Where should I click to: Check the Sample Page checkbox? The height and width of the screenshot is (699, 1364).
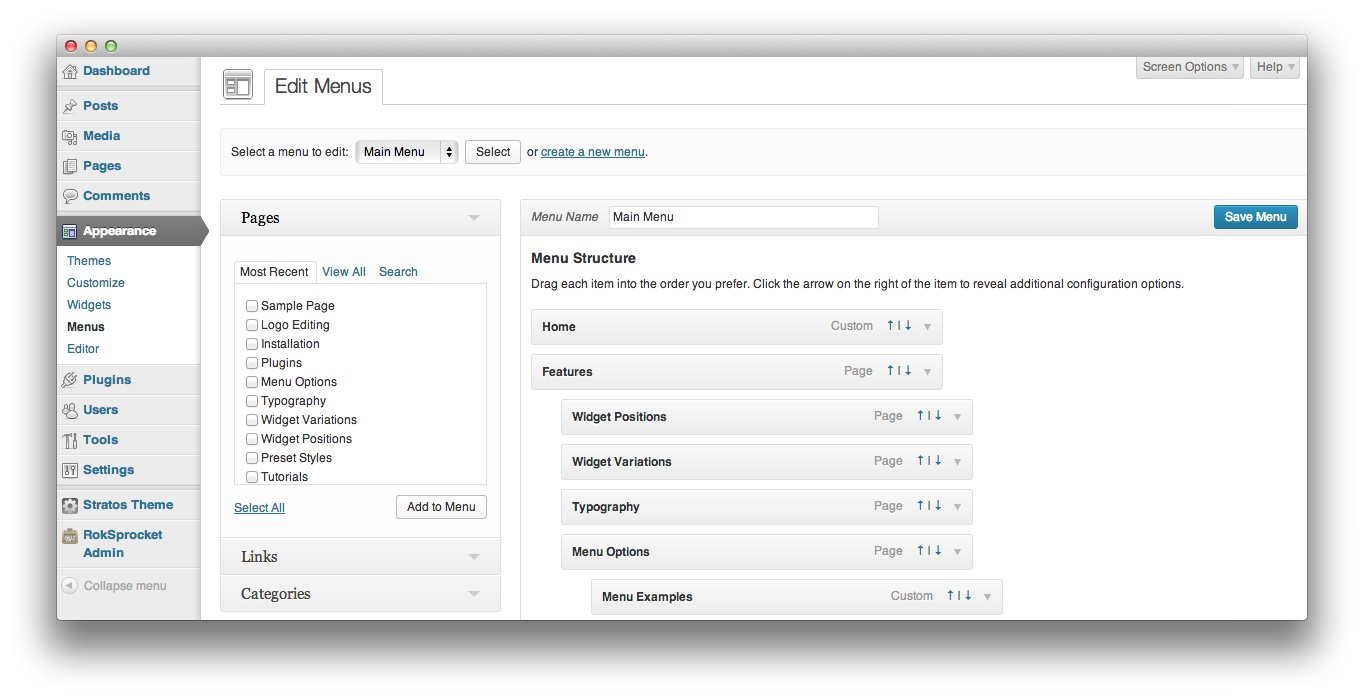tap(252, 306)
